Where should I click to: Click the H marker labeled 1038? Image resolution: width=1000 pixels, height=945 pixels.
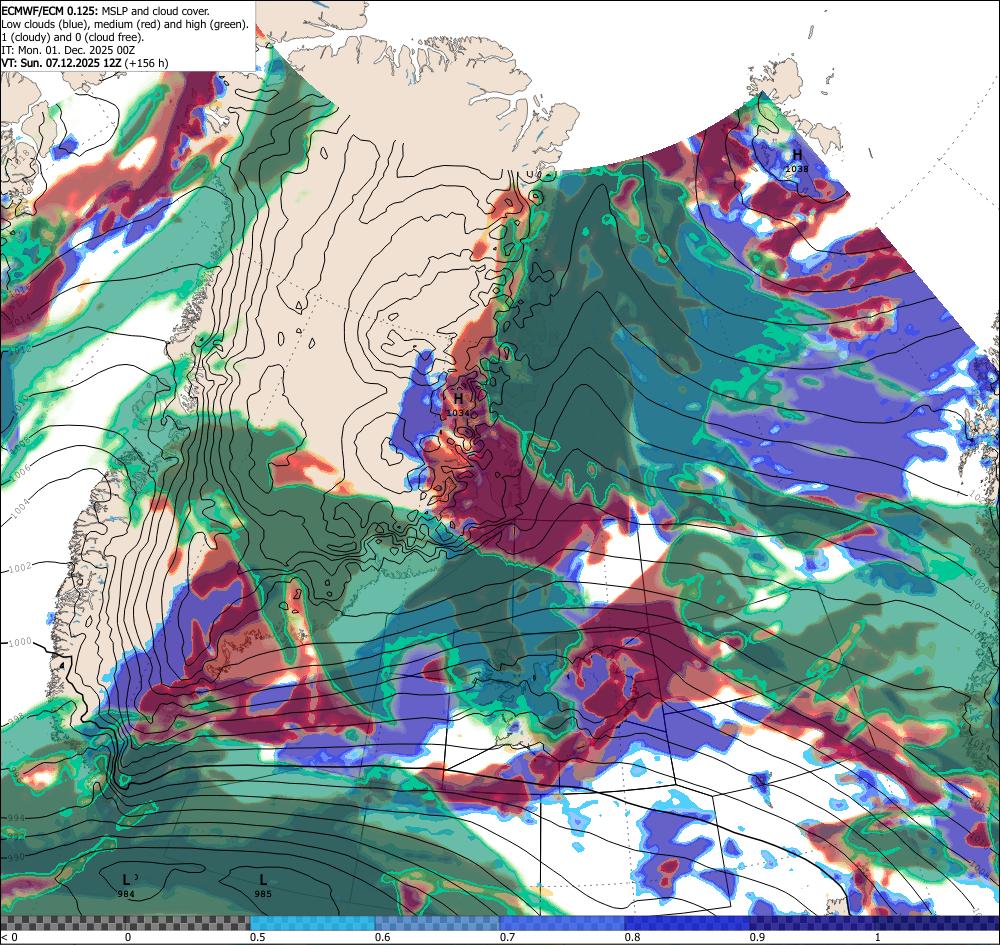click(797, 155)
